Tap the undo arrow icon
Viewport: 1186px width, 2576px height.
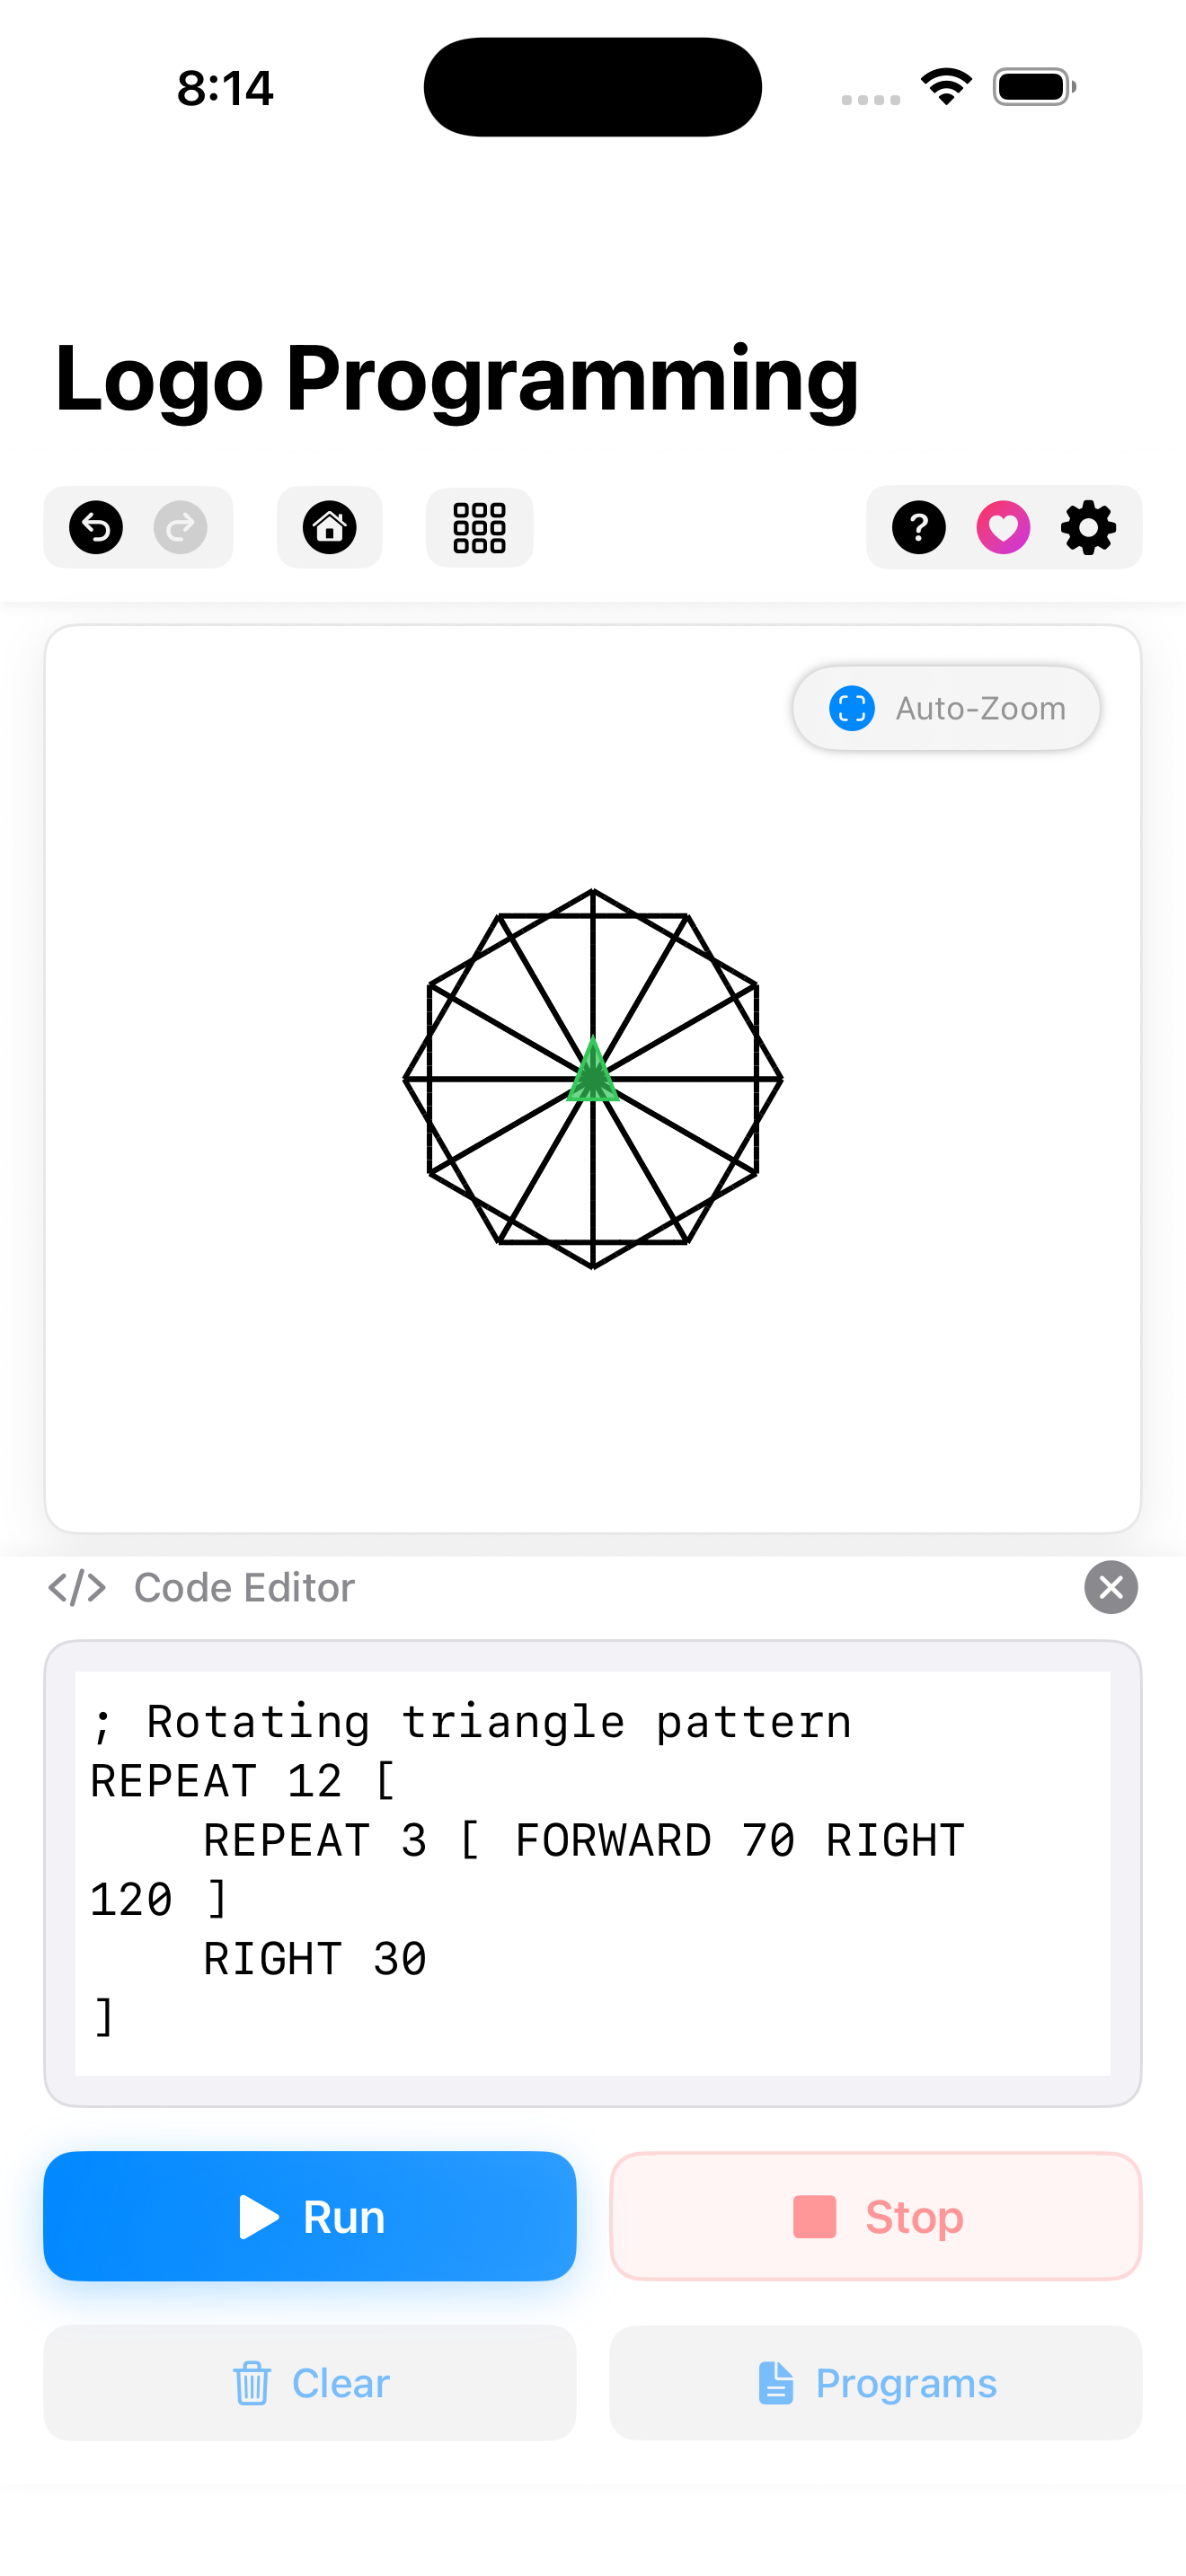point(96,527)
